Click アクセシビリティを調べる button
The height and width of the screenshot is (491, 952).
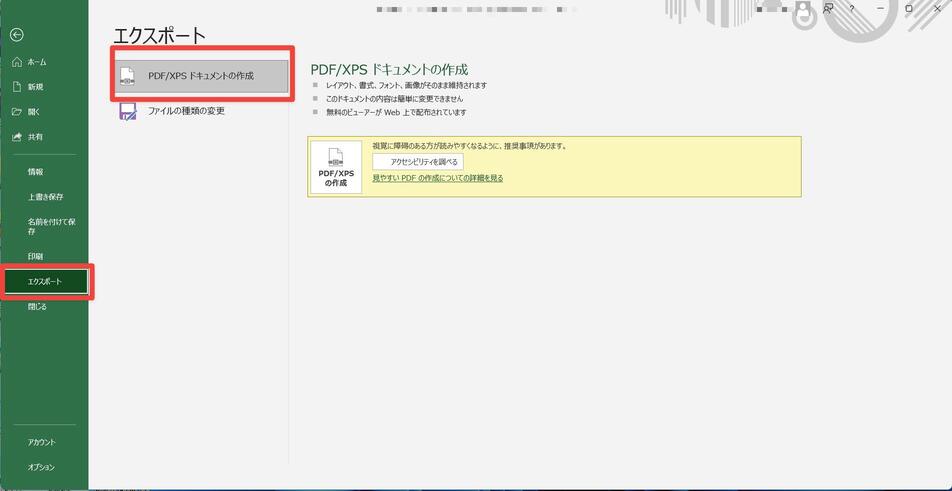[x=418, y=161]
